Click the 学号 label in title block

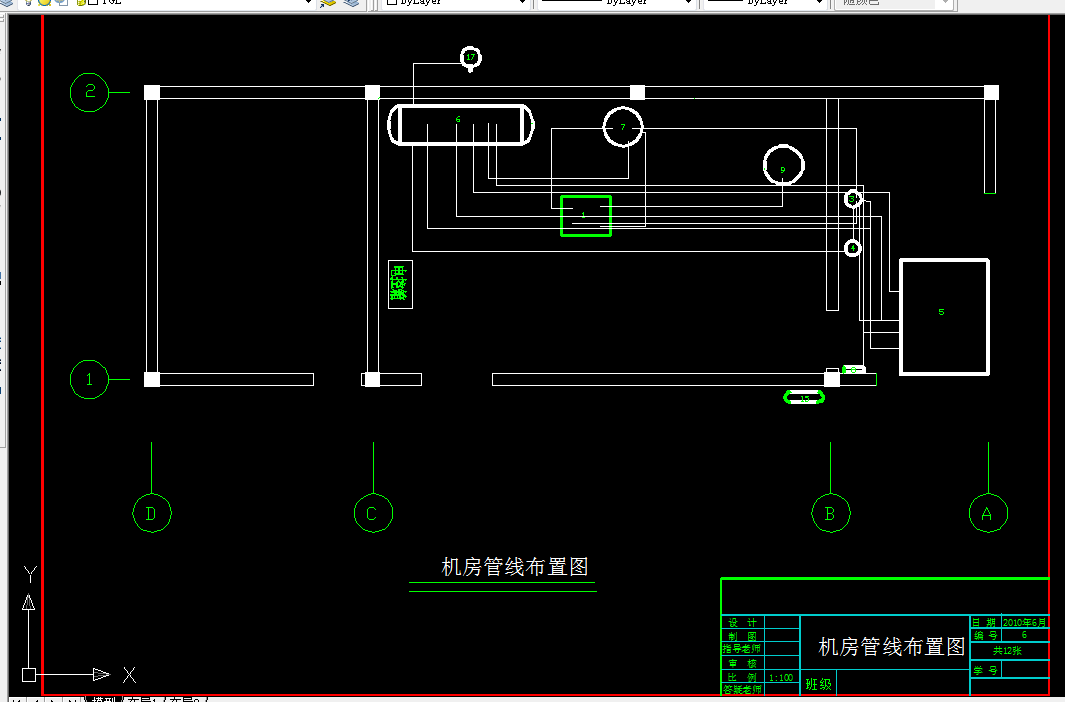tap(986, 670)
